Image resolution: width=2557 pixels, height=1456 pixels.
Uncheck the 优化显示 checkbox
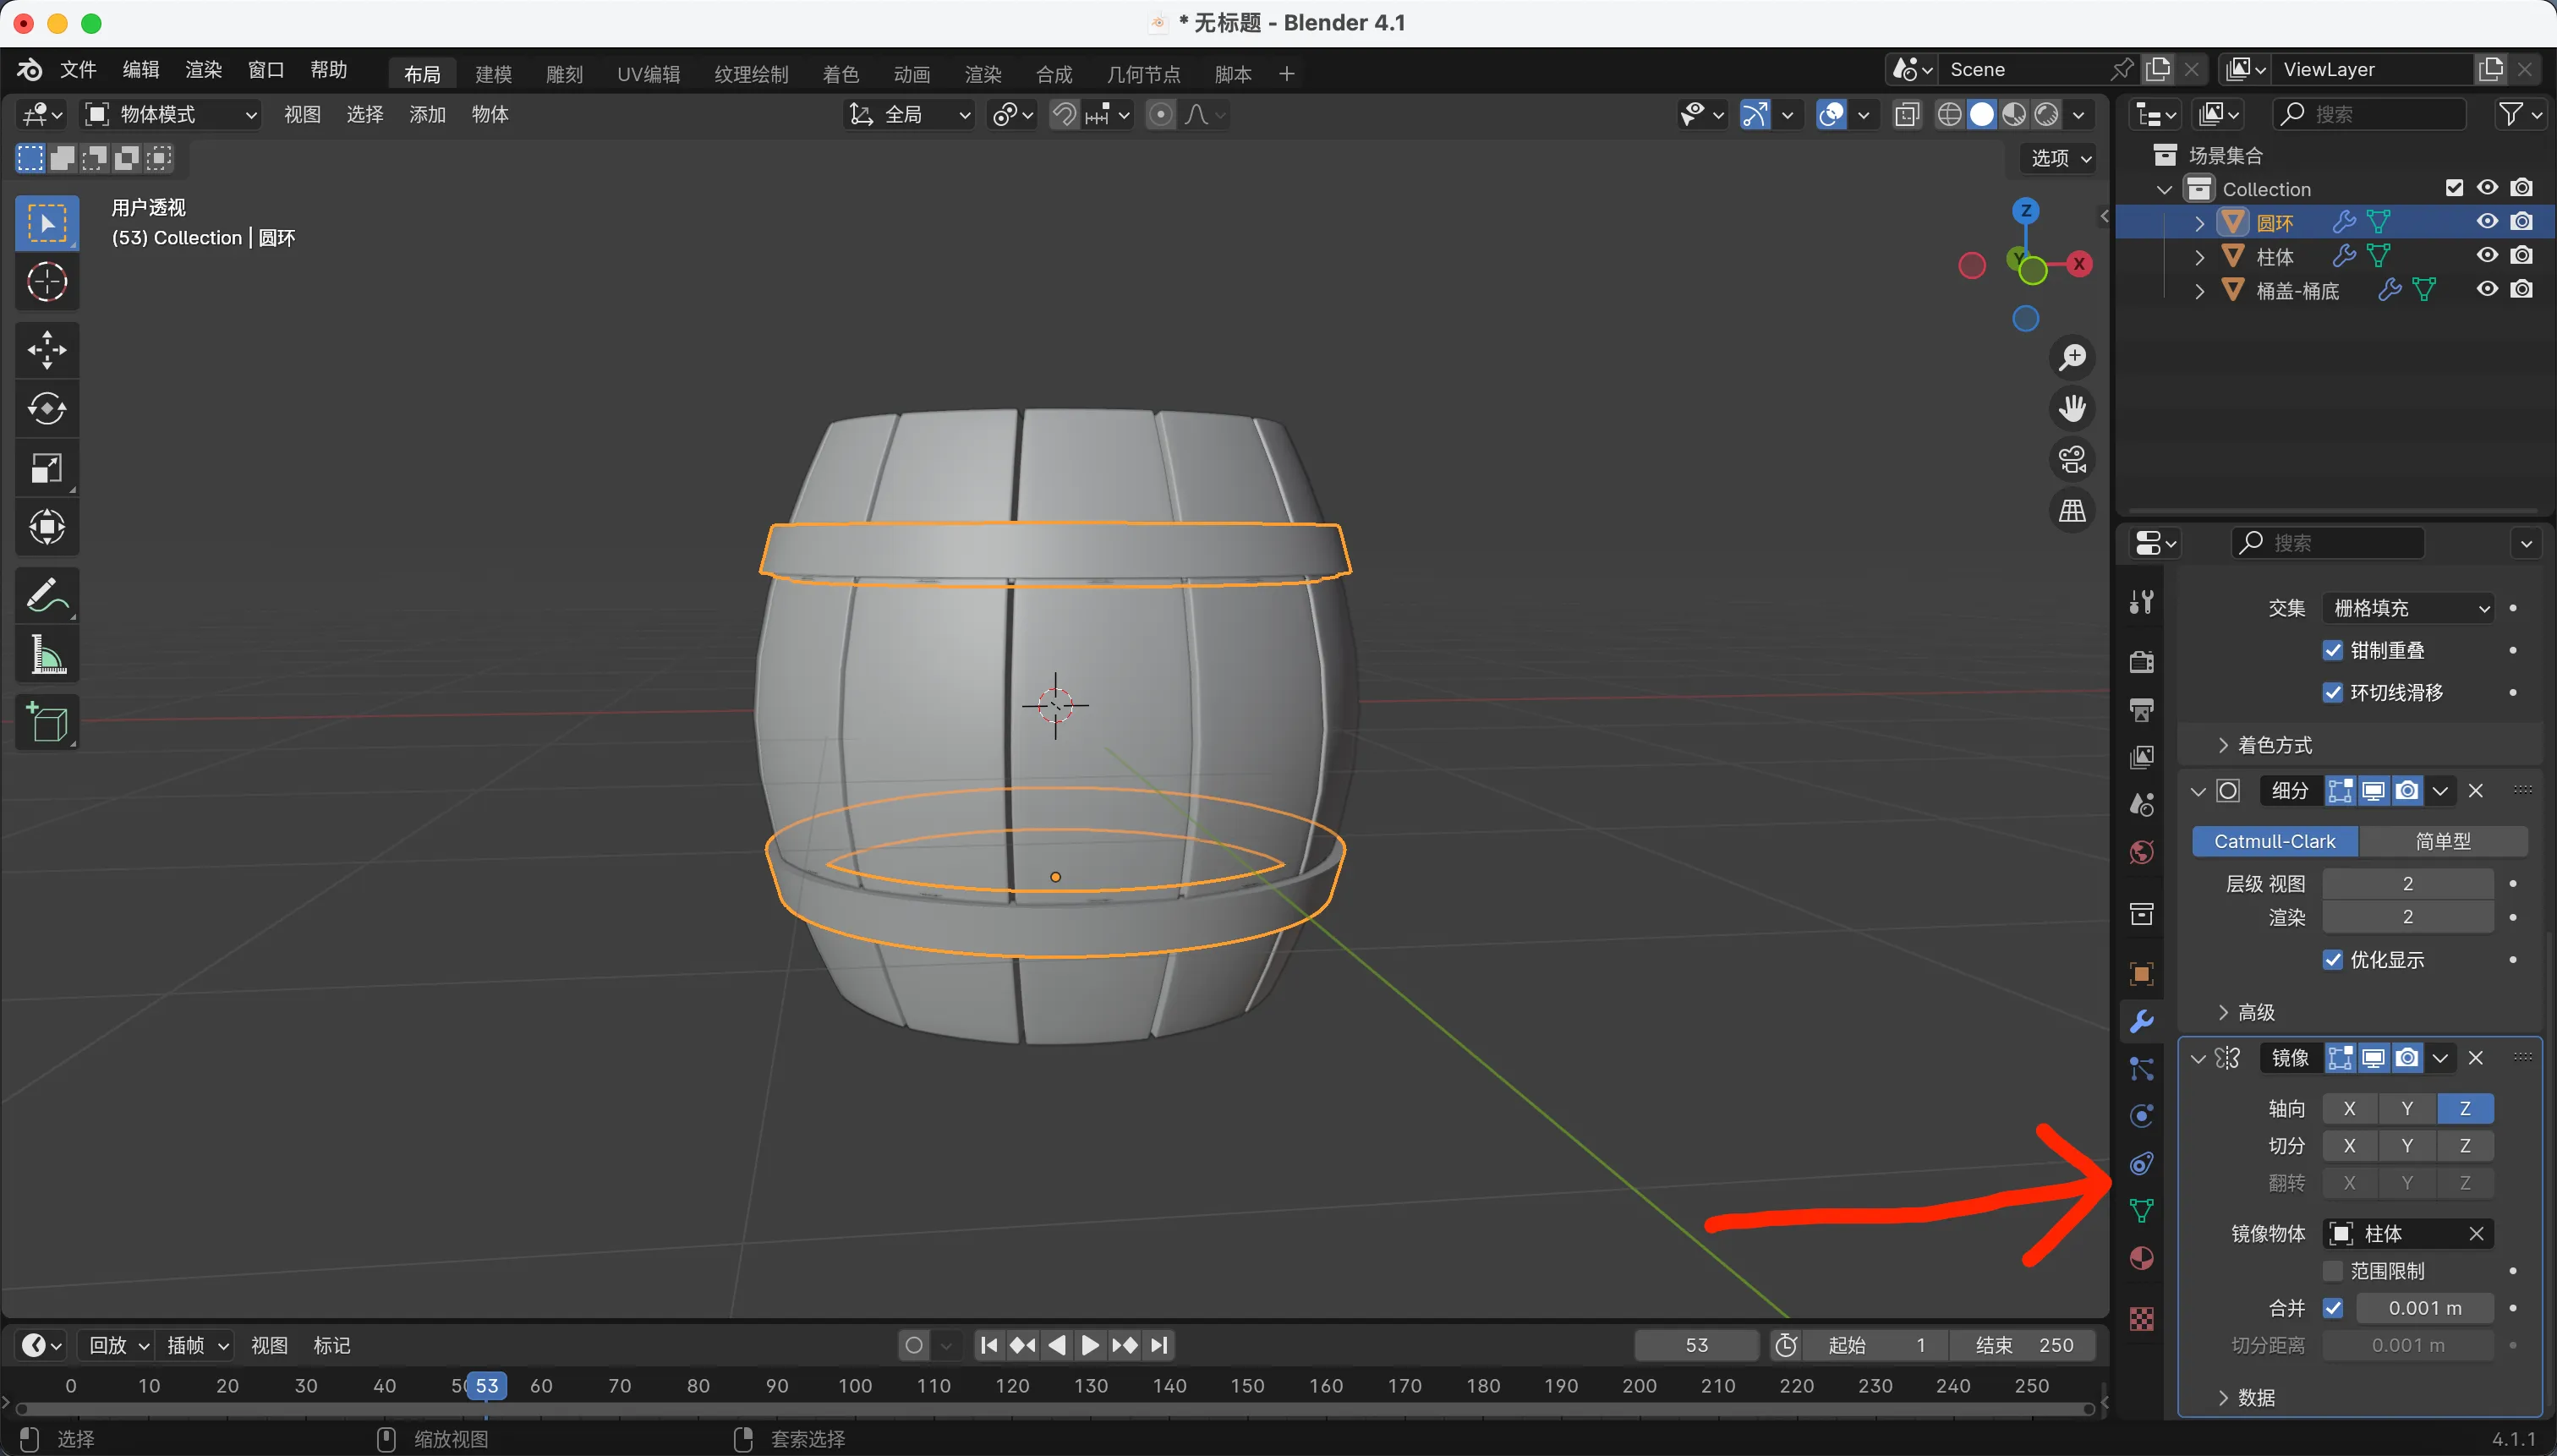tap(2333, 960)
